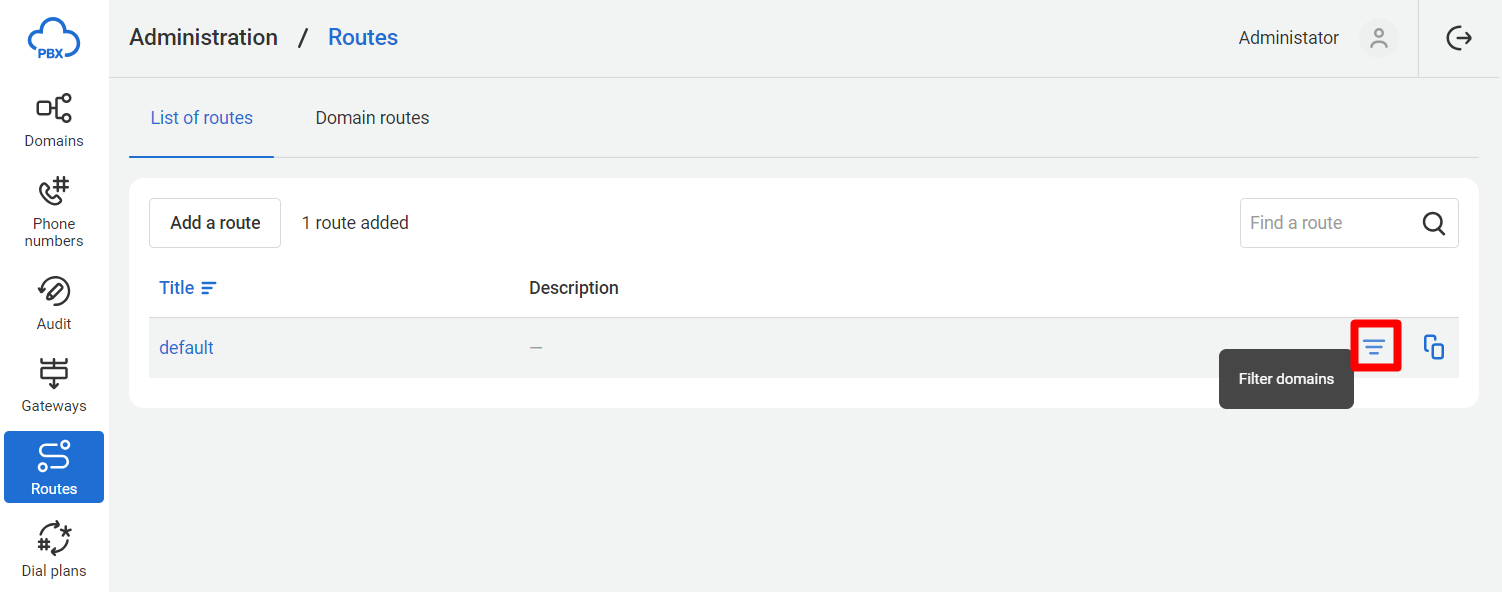Focus the Find a route search field
The image size is (1502, 592).
coord(1349,223)
